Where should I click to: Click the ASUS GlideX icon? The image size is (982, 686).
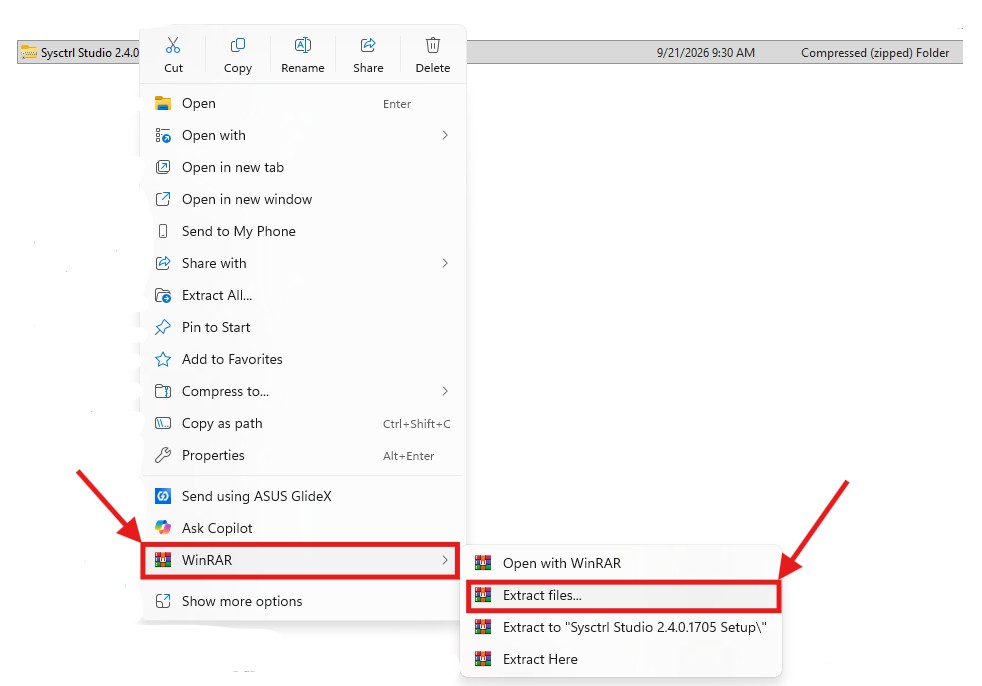(163, 496)
